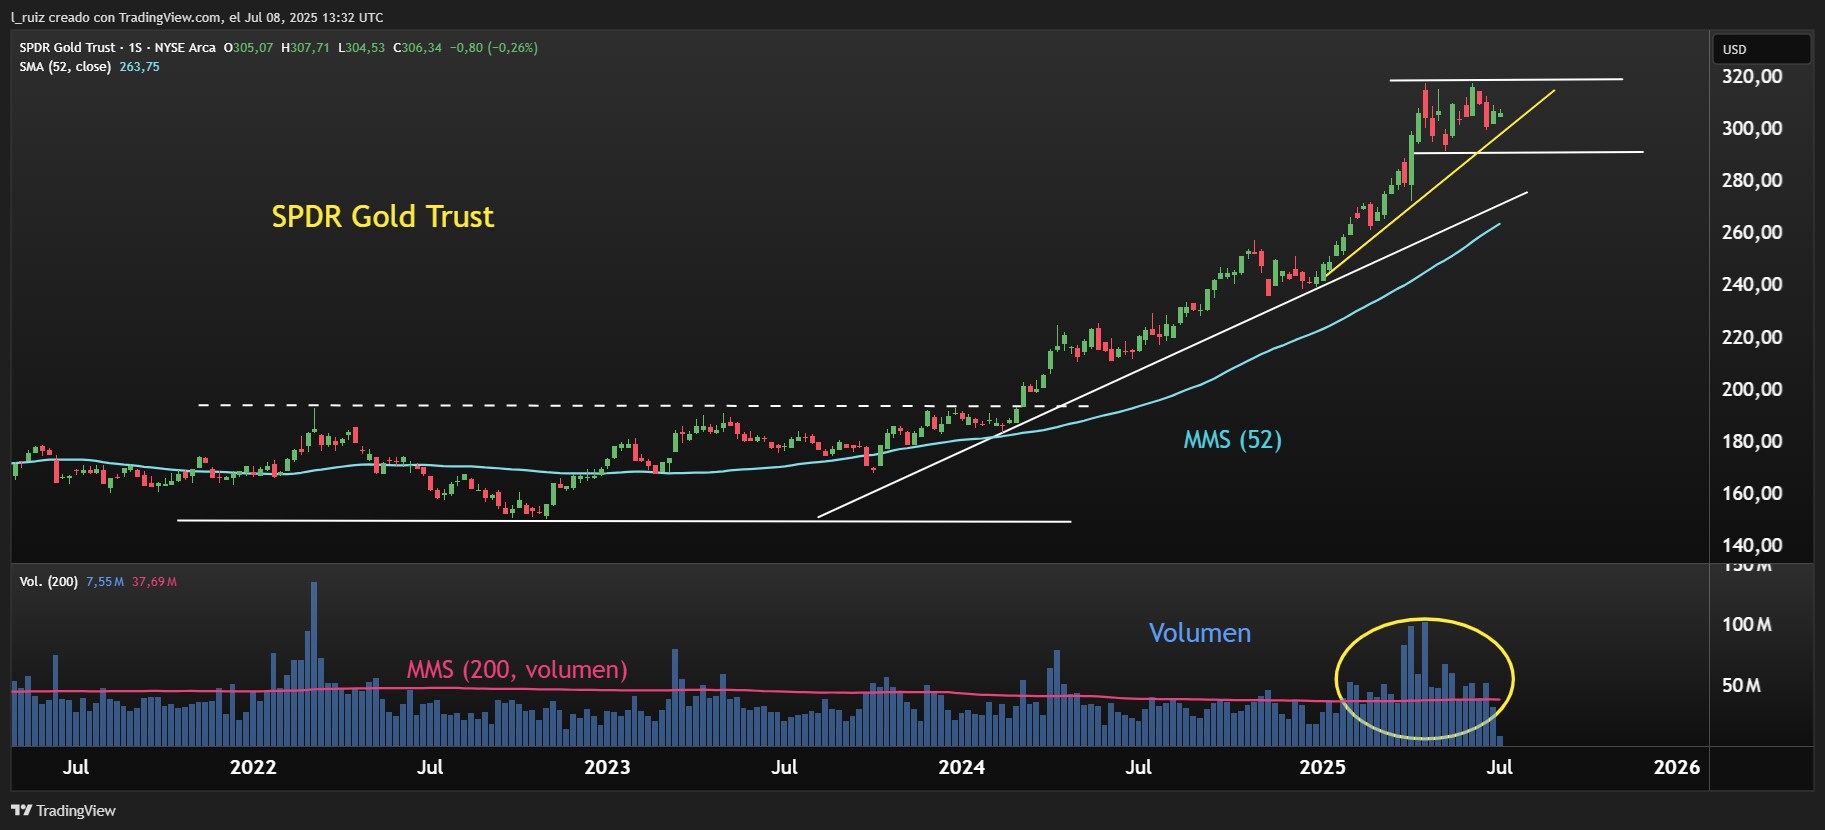Click the 220,00 price axis label

[x=1752, y=337]
